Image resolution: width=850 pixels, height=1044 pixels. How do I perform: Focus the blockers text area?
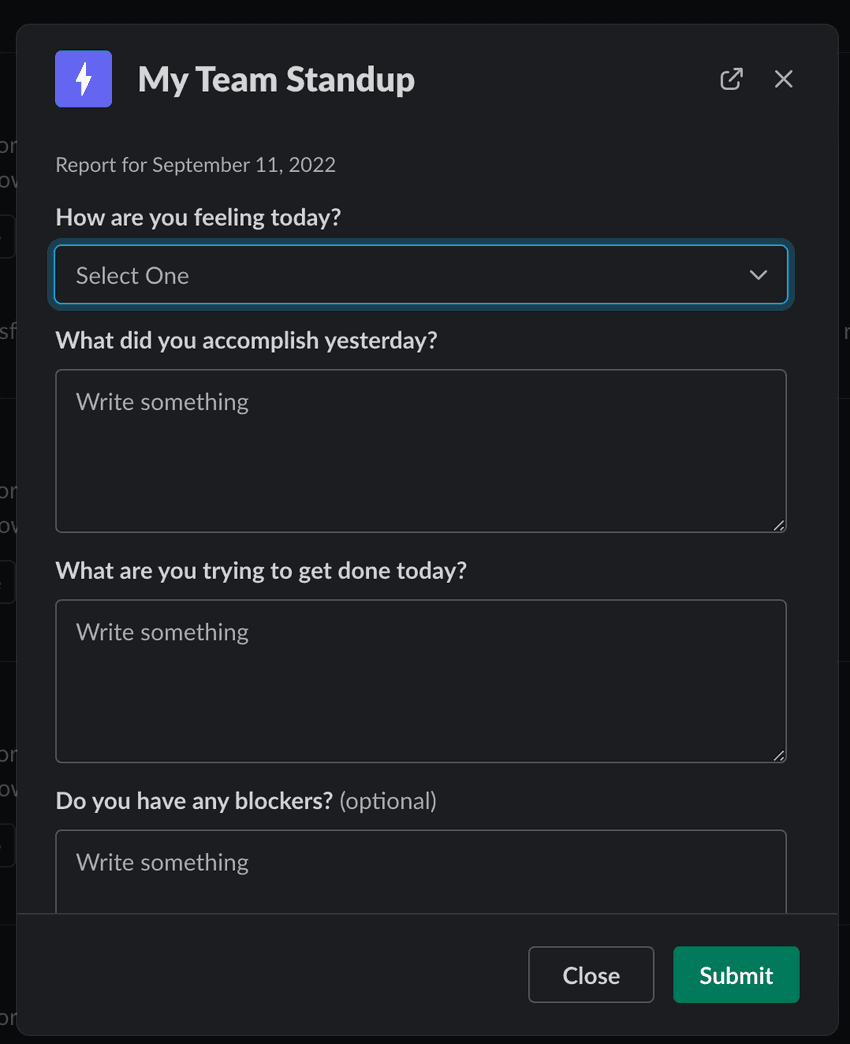point(421,872)
